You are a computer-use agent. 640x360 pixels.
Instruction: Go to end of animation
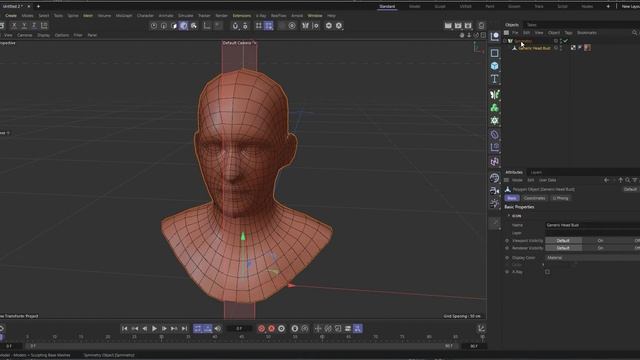click(x=184, y=329)
